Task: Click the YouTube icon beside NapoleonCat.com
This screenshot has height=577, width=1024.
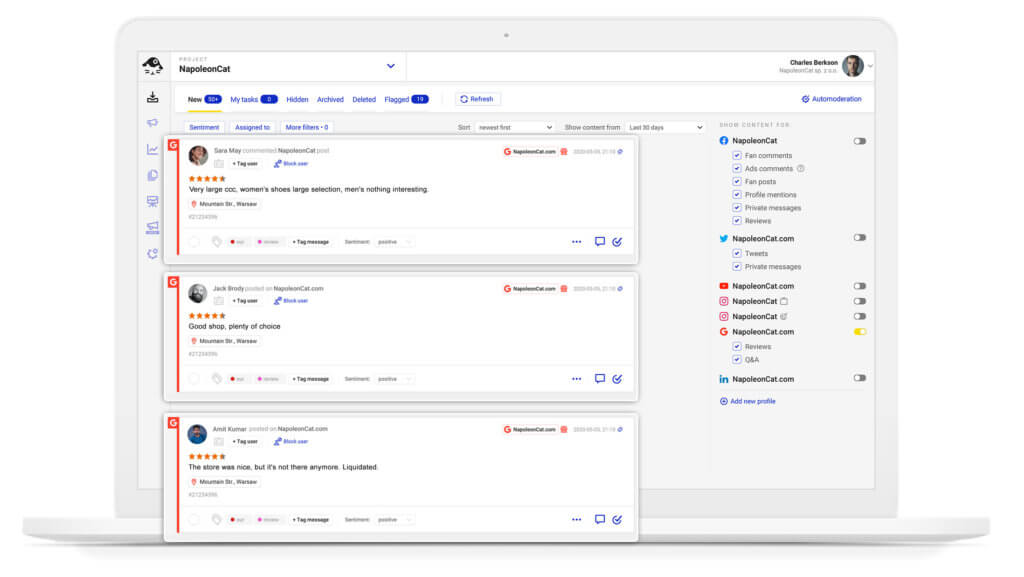Action: click(724, 286)
